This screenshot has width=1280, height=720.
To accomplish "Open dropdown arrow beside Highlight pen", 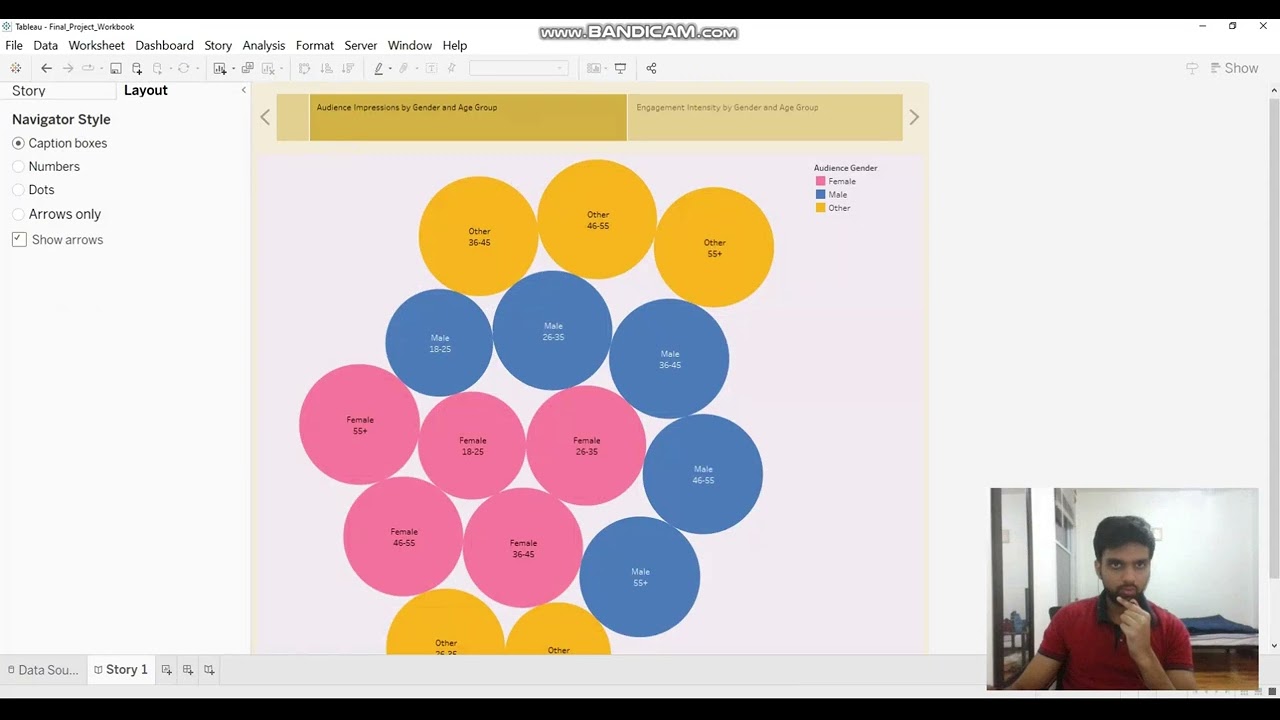I will click(390, 68).
